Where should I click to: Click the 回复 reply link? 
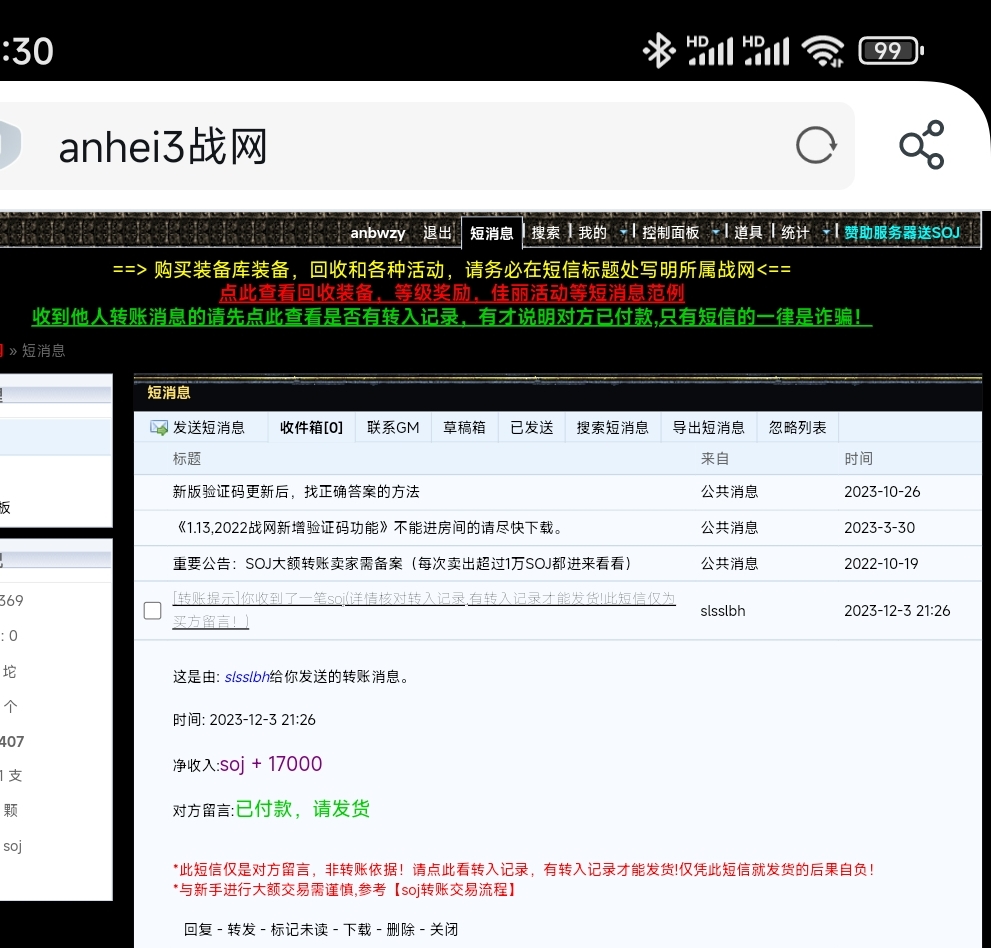point(198,929)
